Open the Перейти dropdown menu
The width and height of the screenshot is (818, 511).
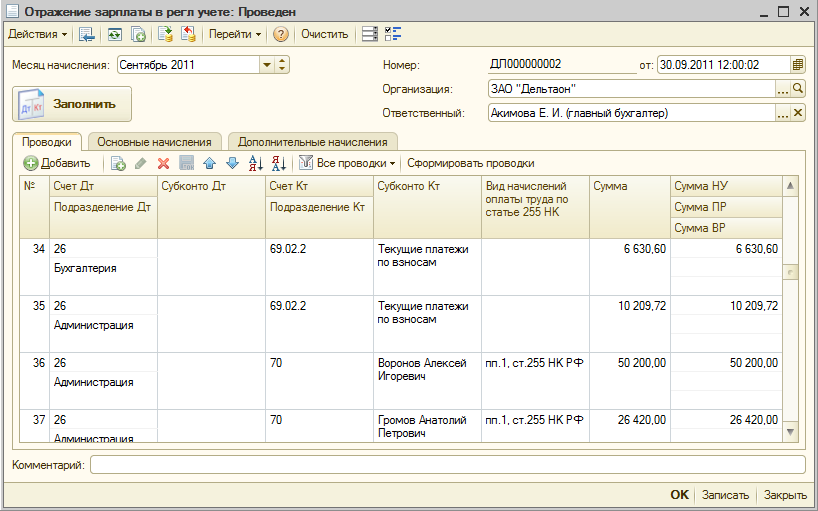234,34
